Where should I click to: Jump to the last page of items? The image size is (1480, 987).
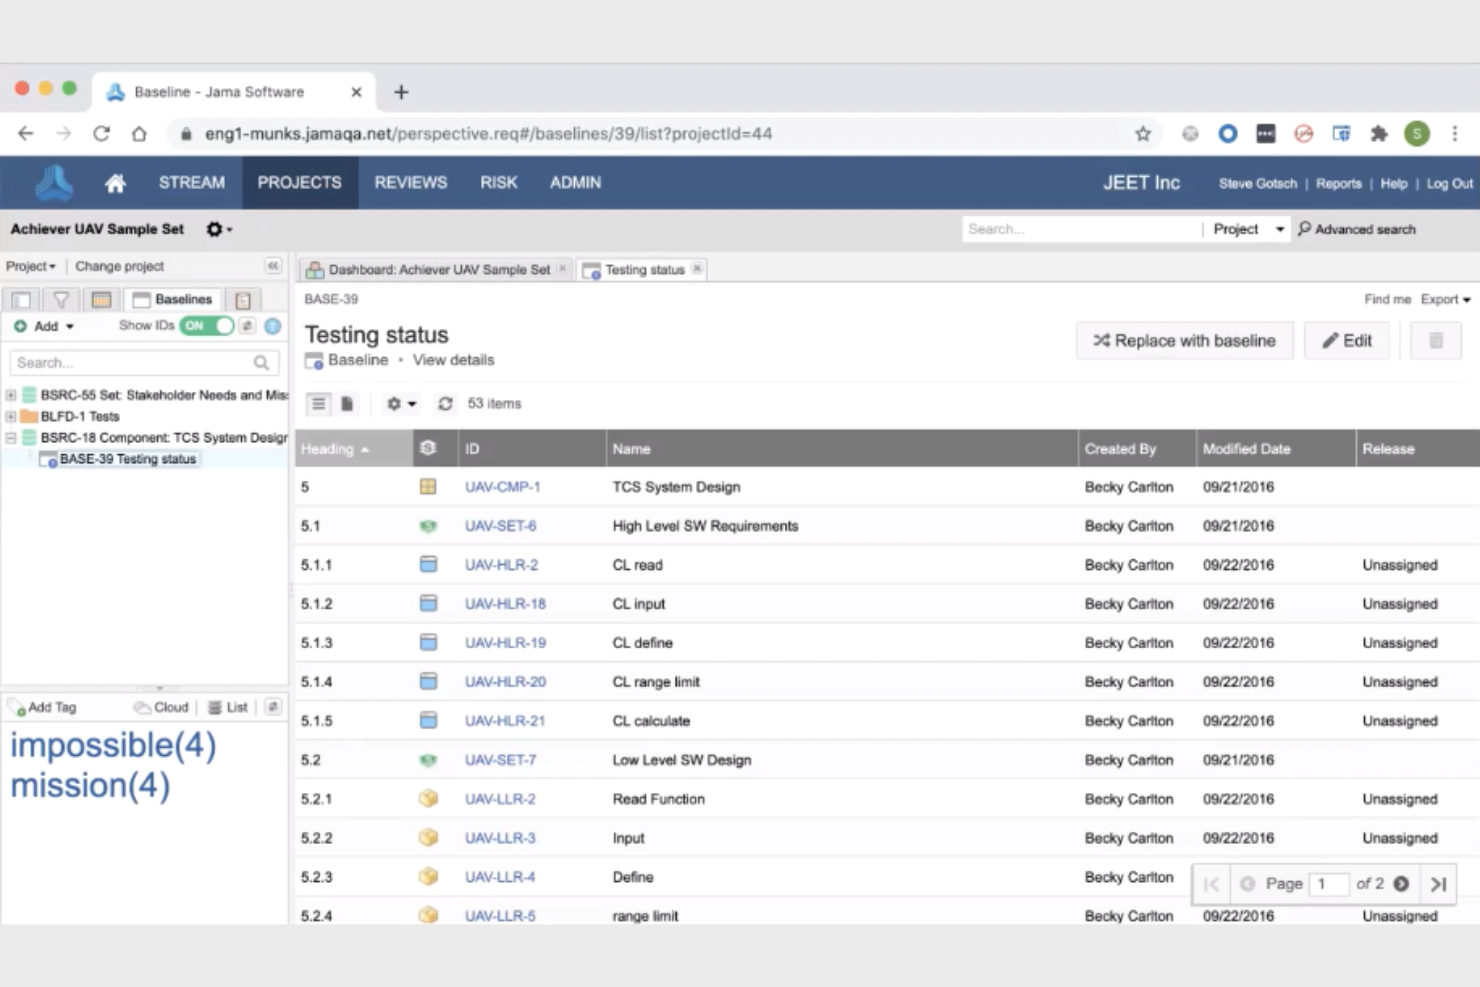tap(1439, 884)
